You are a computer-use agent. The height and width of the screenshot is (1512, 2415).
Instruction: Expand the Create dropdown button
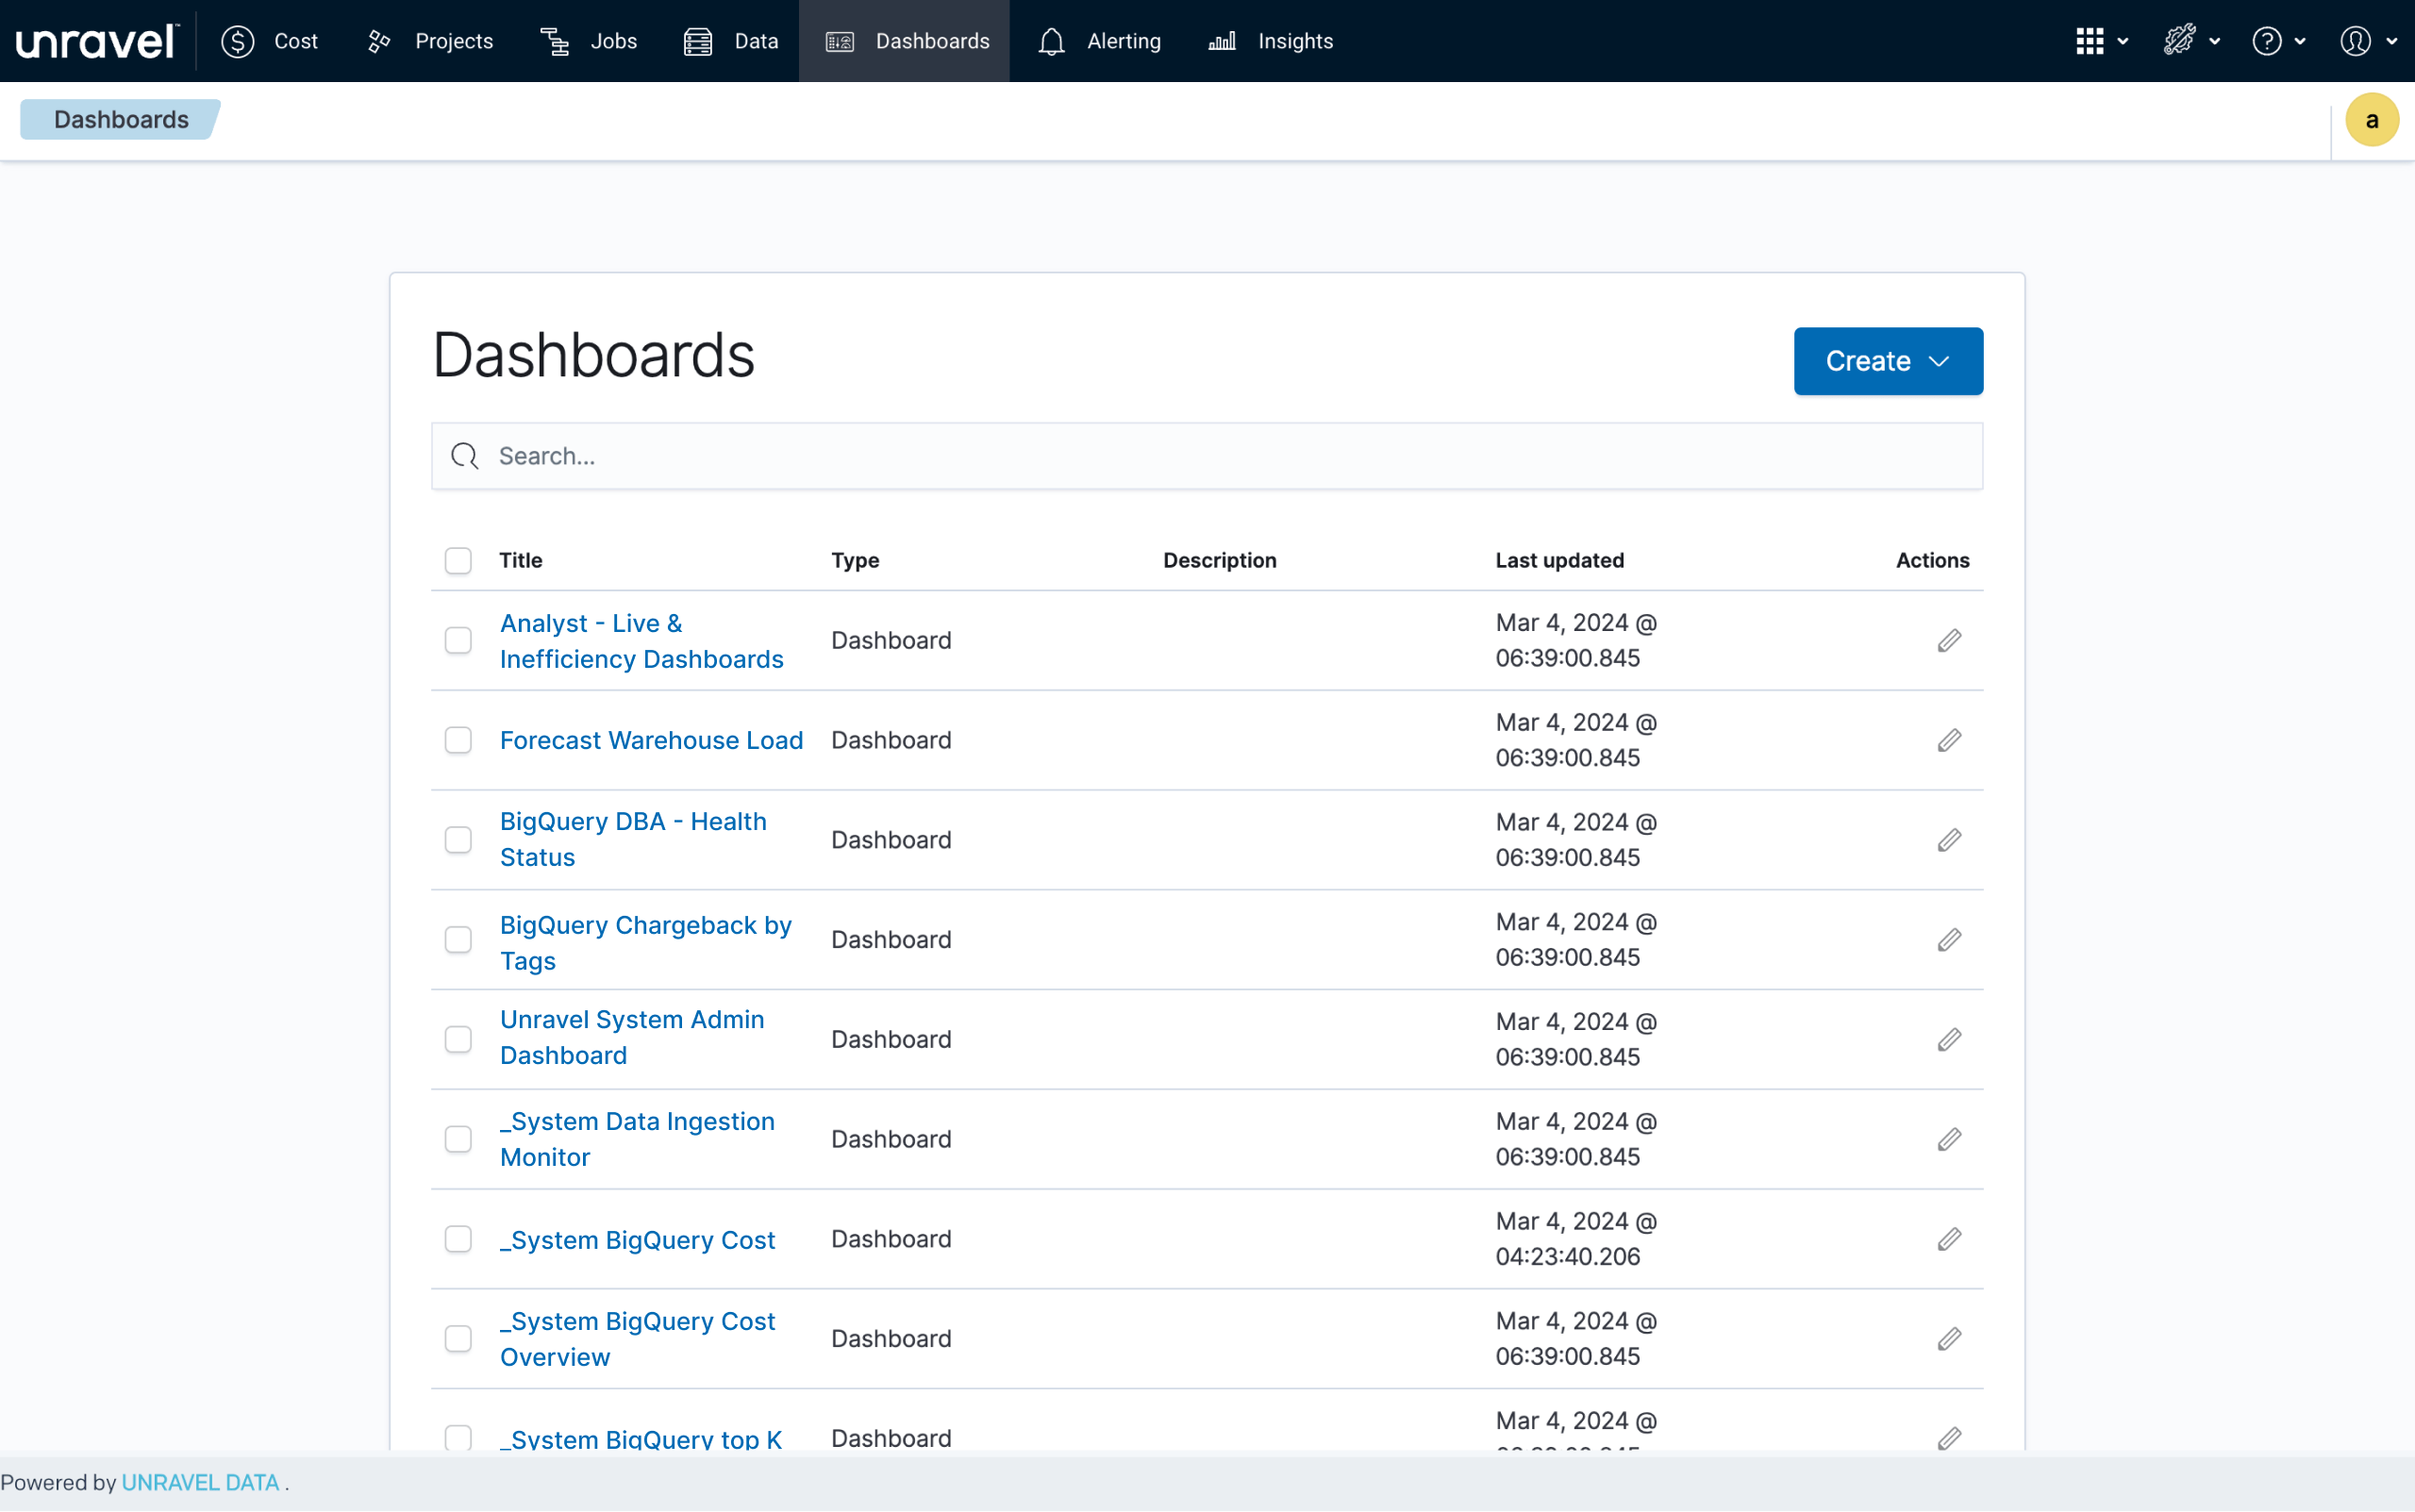coord(1887,361)
